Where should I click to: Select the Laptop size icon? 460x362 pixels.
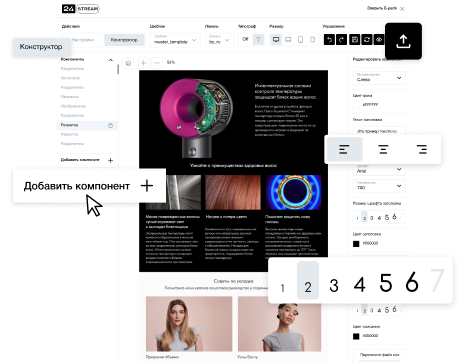coord(288,40)
